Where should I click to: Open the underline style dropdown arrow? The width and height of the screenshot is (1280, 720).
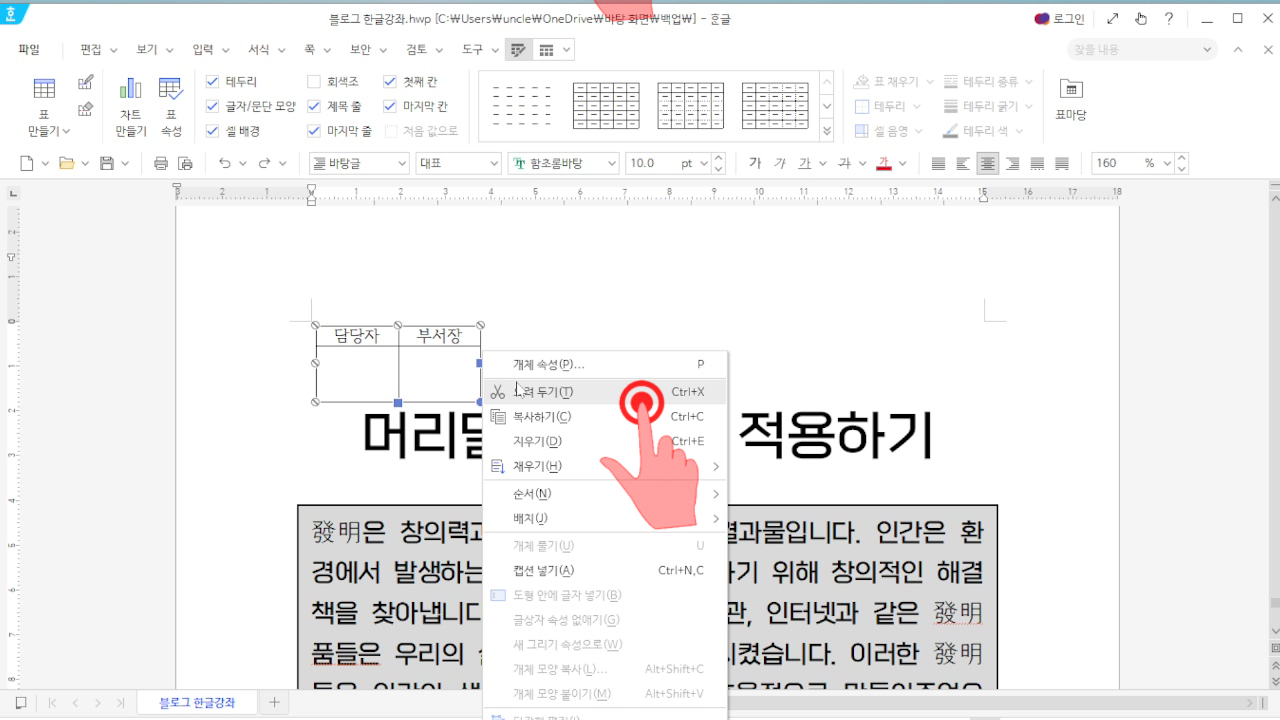[823, 163]
